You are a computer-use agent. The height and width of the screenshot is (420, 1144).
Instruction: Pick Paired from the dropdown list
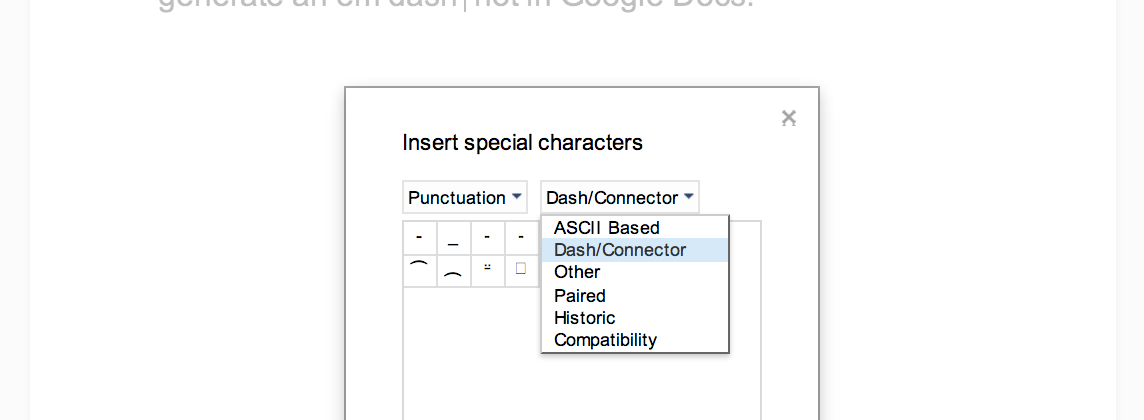[580, 295]
